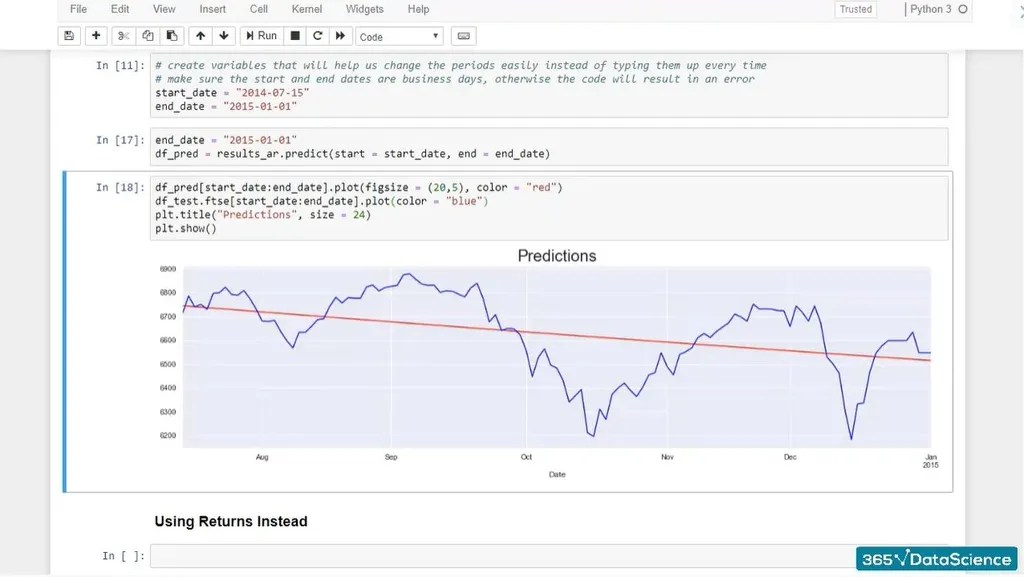This screenshot has height=577, width=1024.
Task: Click the Trusted notebook status button
Action: point(855,9)
